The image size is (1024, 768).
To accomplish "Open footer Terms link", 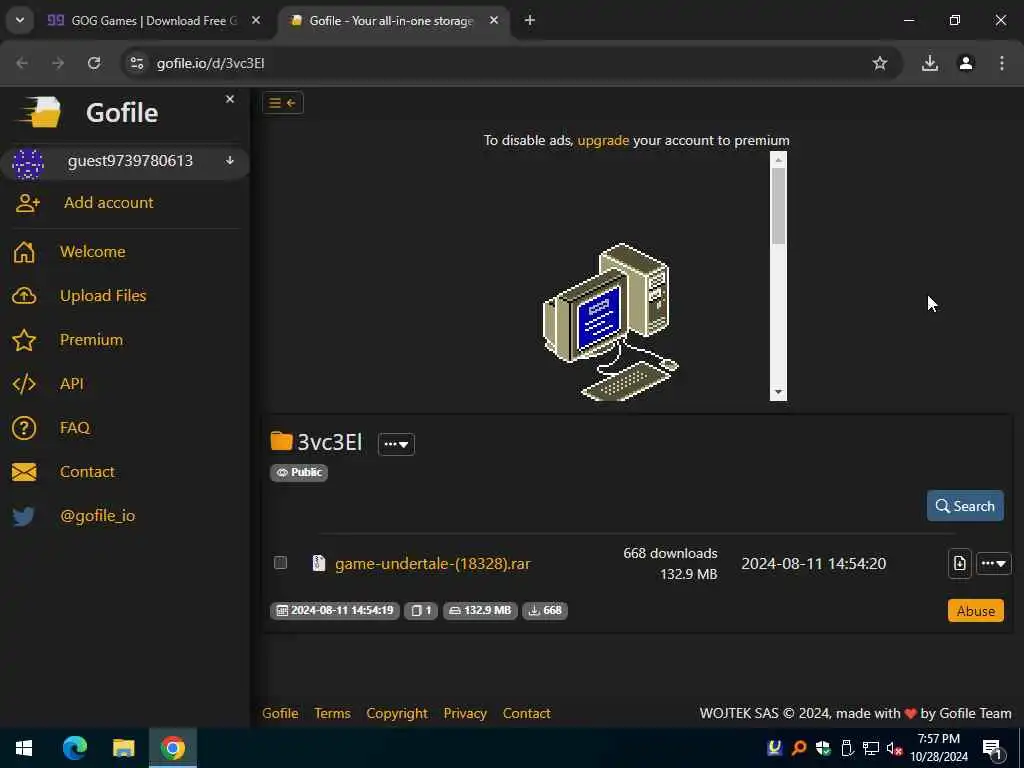I will point(332,713).
